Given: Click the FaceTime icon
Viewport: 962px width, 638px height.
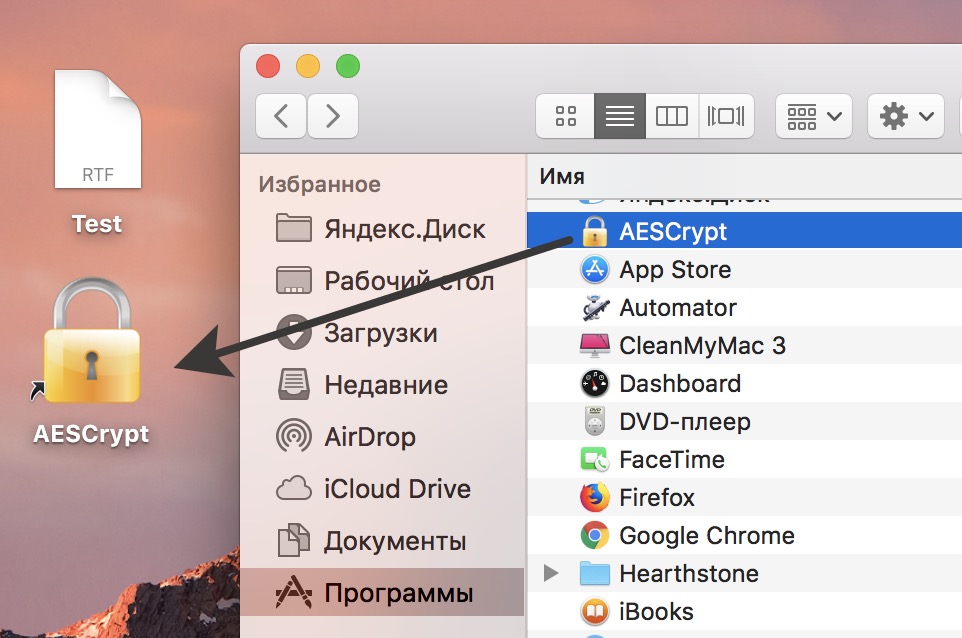Looking at the screenshot, I should [595, 459].
